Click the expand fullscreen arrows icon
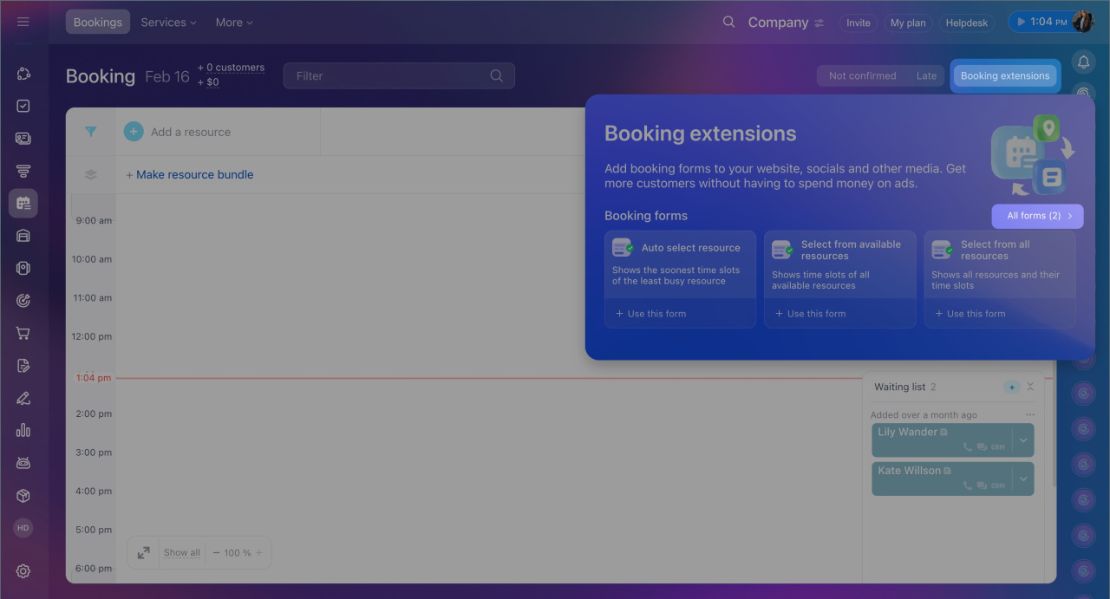The height and width of the screenshot is (599, 1110). [144, 553]
